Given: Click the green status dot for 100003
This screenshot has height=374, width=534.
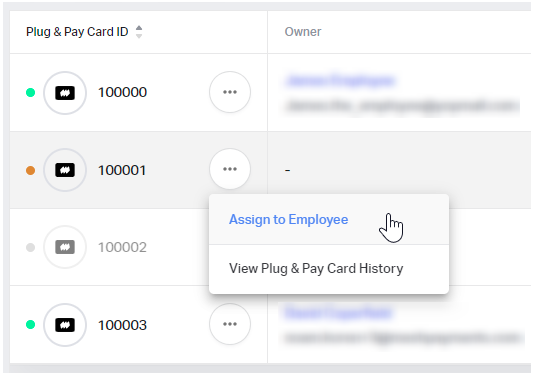Looking at the screenshot, I should coord(31,325).
